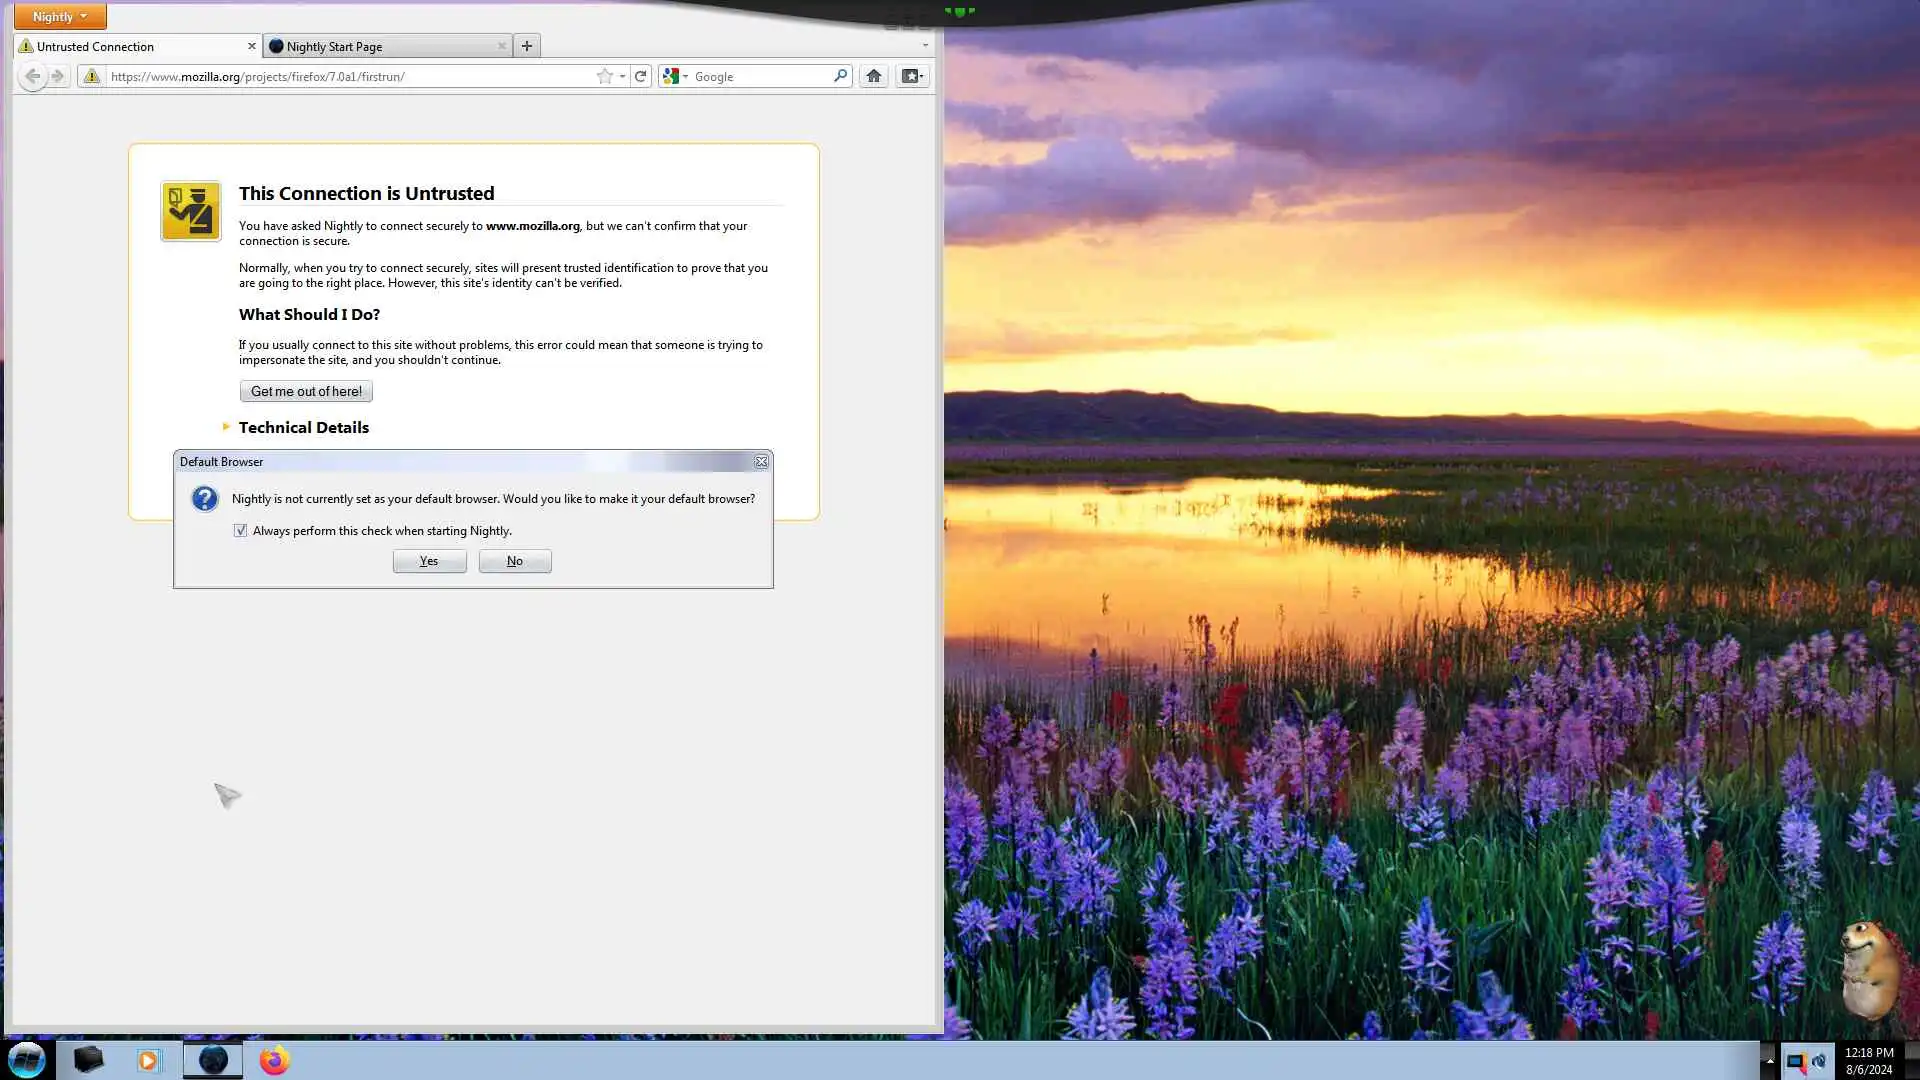The width and height of the screenshot is (1920, 1080).
Task: Open the bookmarks menu button
Action: (911, 76)
